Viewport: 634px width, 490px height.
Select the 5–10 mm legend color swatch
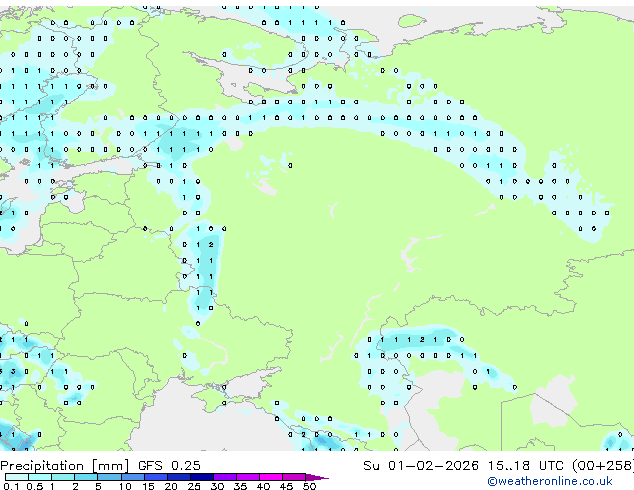pyautogui.click(x=109, y=477)
